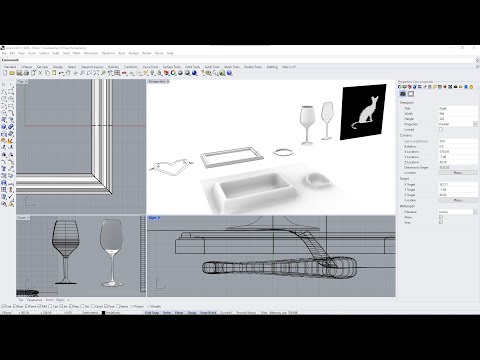Image resolution: width=480 pixels, height=360 pixels.
Task: Select the pointer arrow in left sidebar
Action: pyautogui.click(x=4, y=84)
